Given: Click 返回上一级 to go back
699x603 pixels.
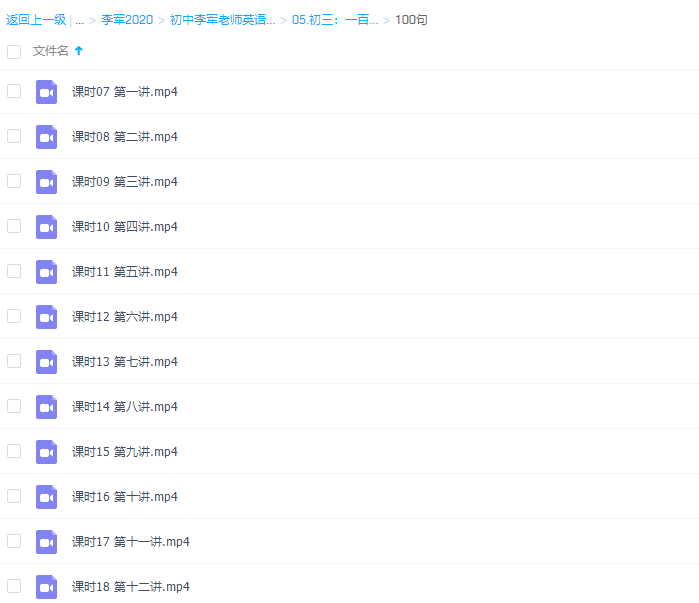Looking at the screenshot, I should tap(36, 20).
